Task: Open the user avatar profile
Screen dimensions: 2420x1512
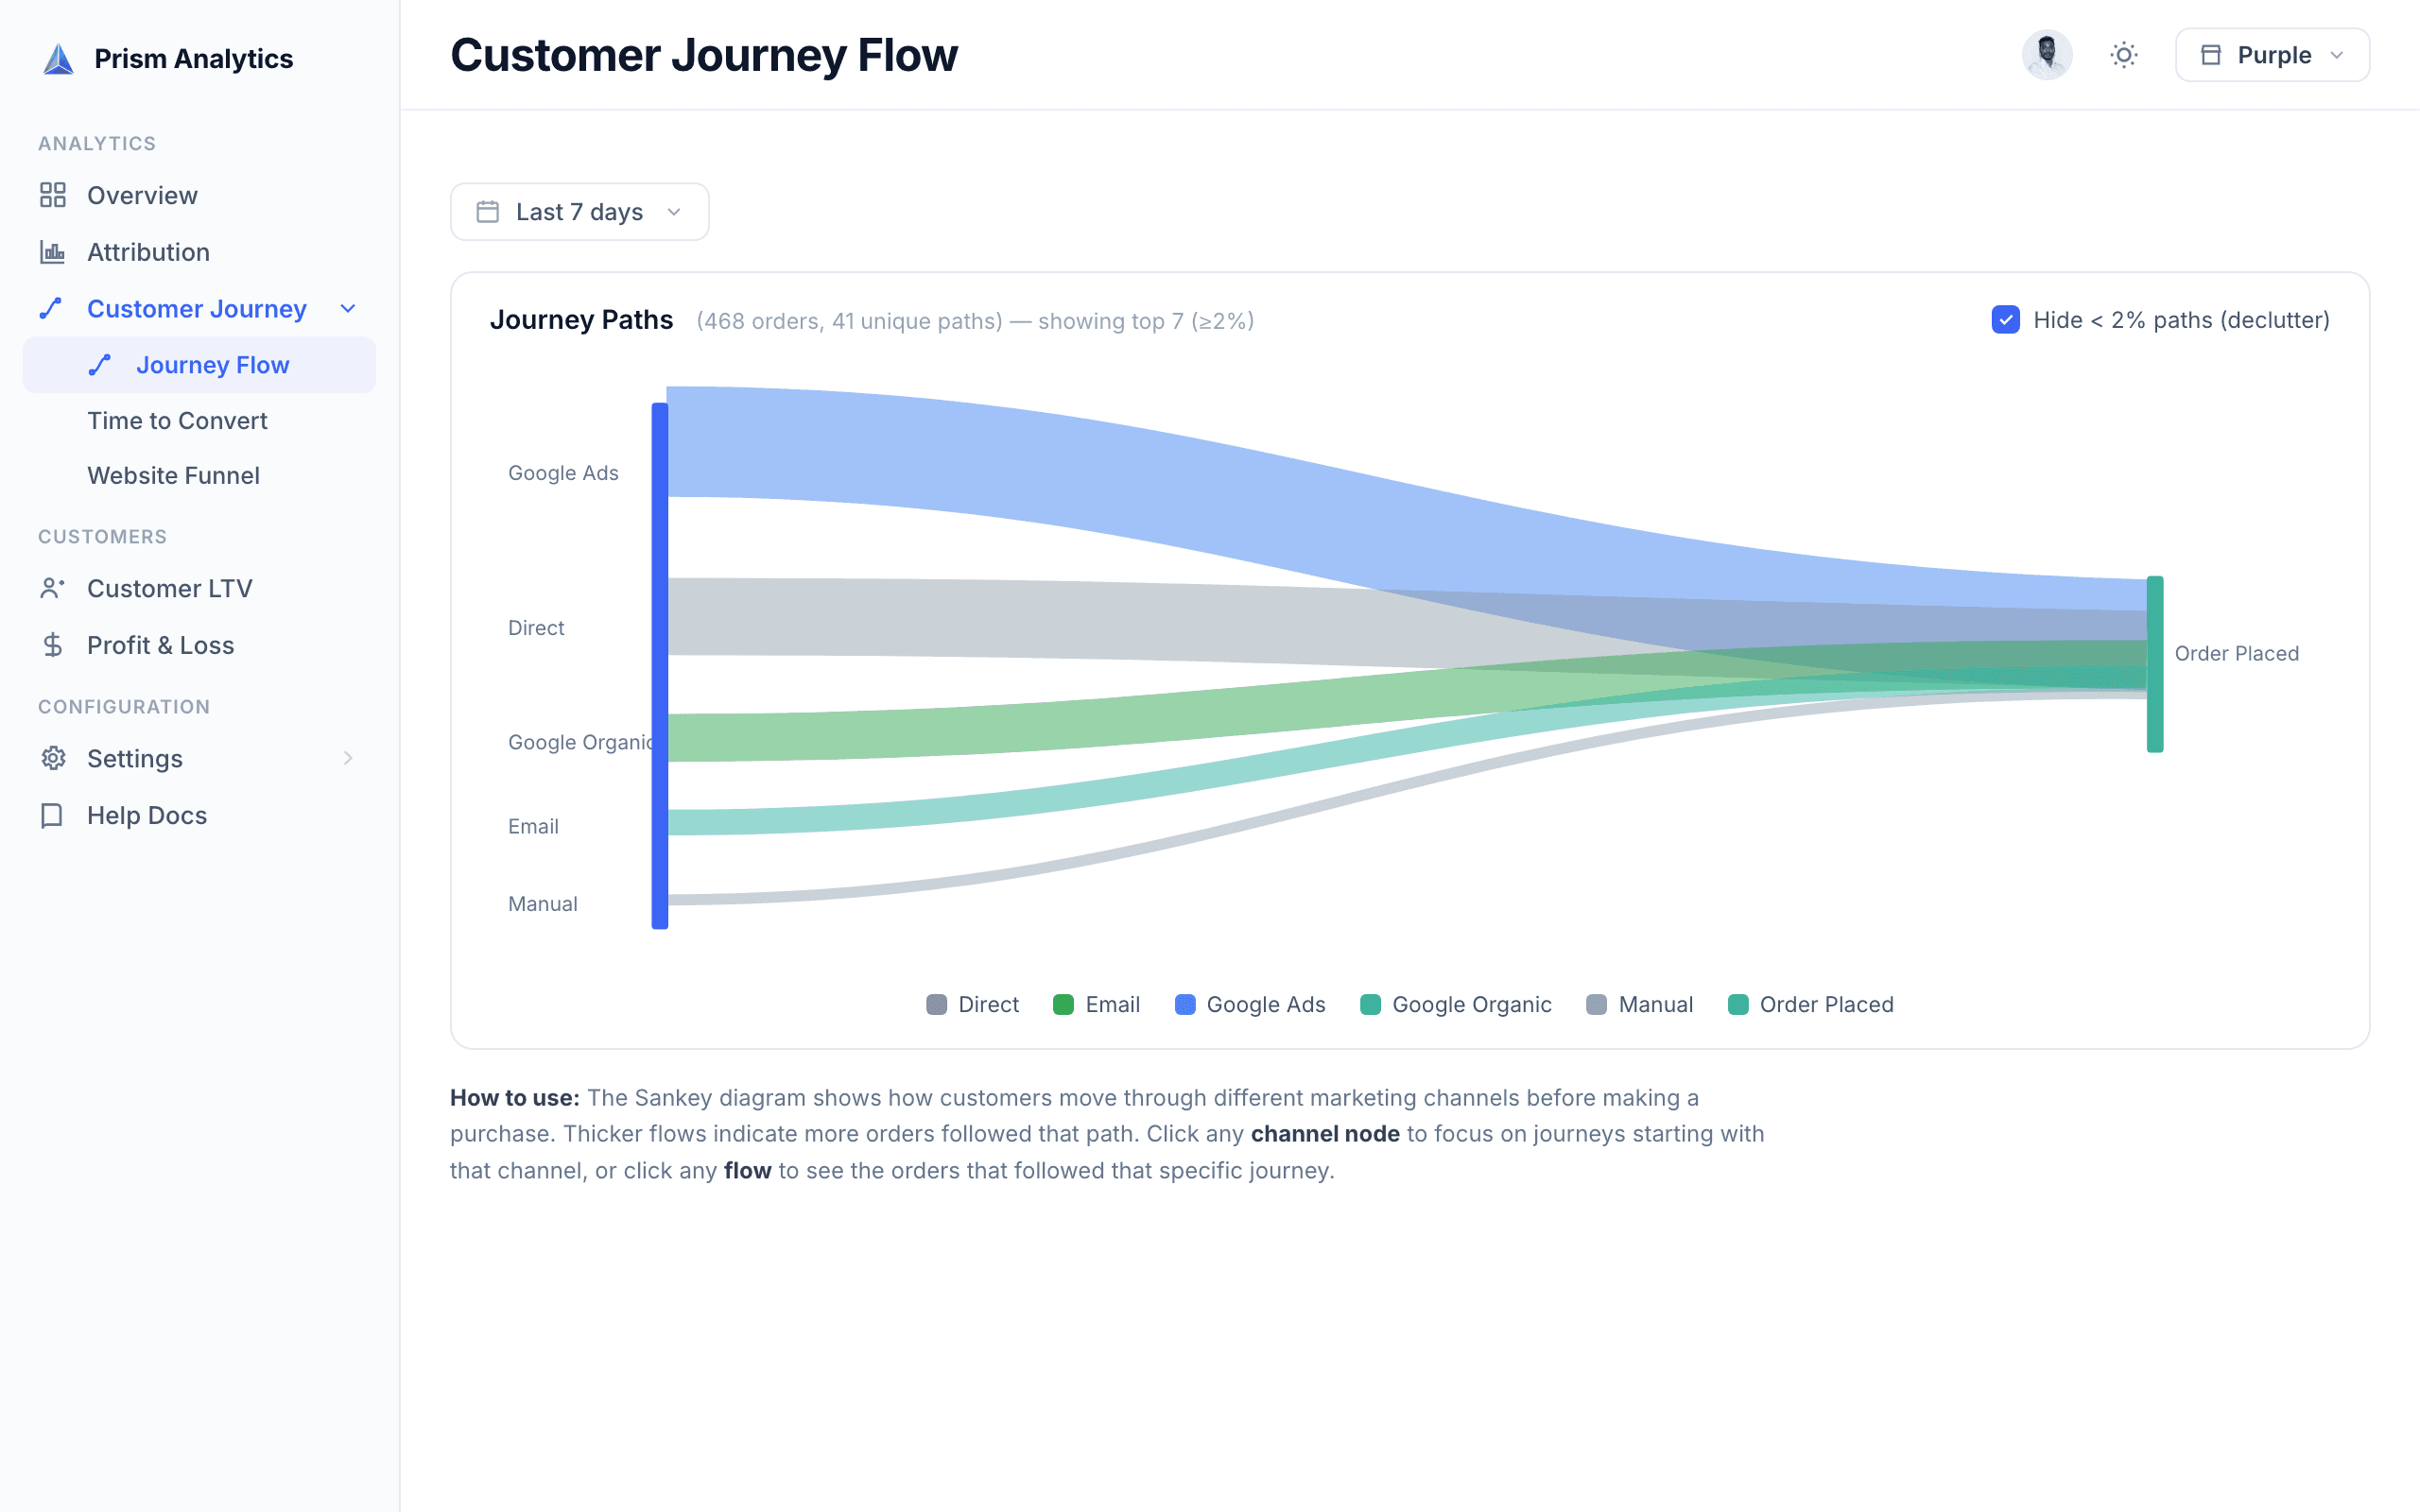Action: click(x=2047, y=55)
